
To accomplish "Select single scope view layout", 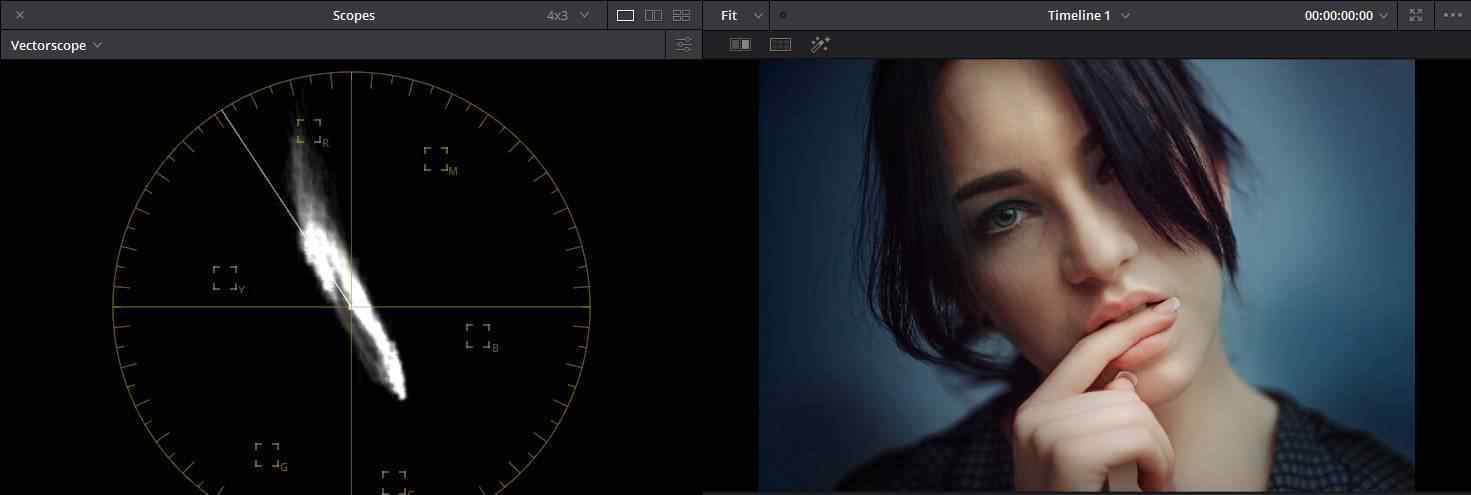I will click(625, 15).
